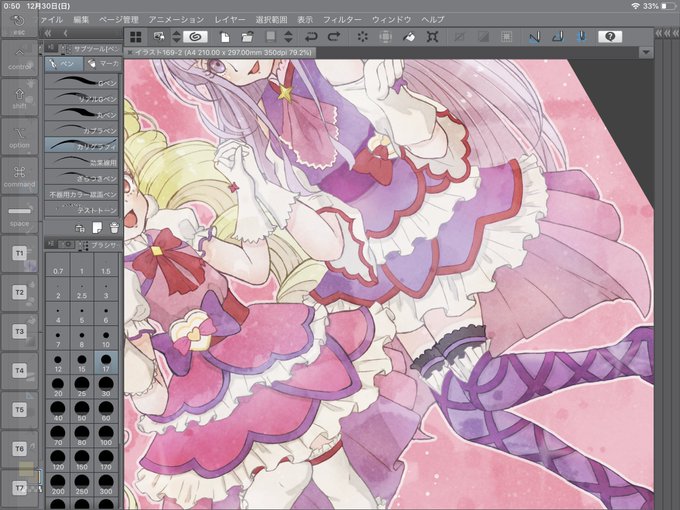The image size is (680, 510).
Task: Undo the last action with the Undo arrow
Action: point(311,37)
